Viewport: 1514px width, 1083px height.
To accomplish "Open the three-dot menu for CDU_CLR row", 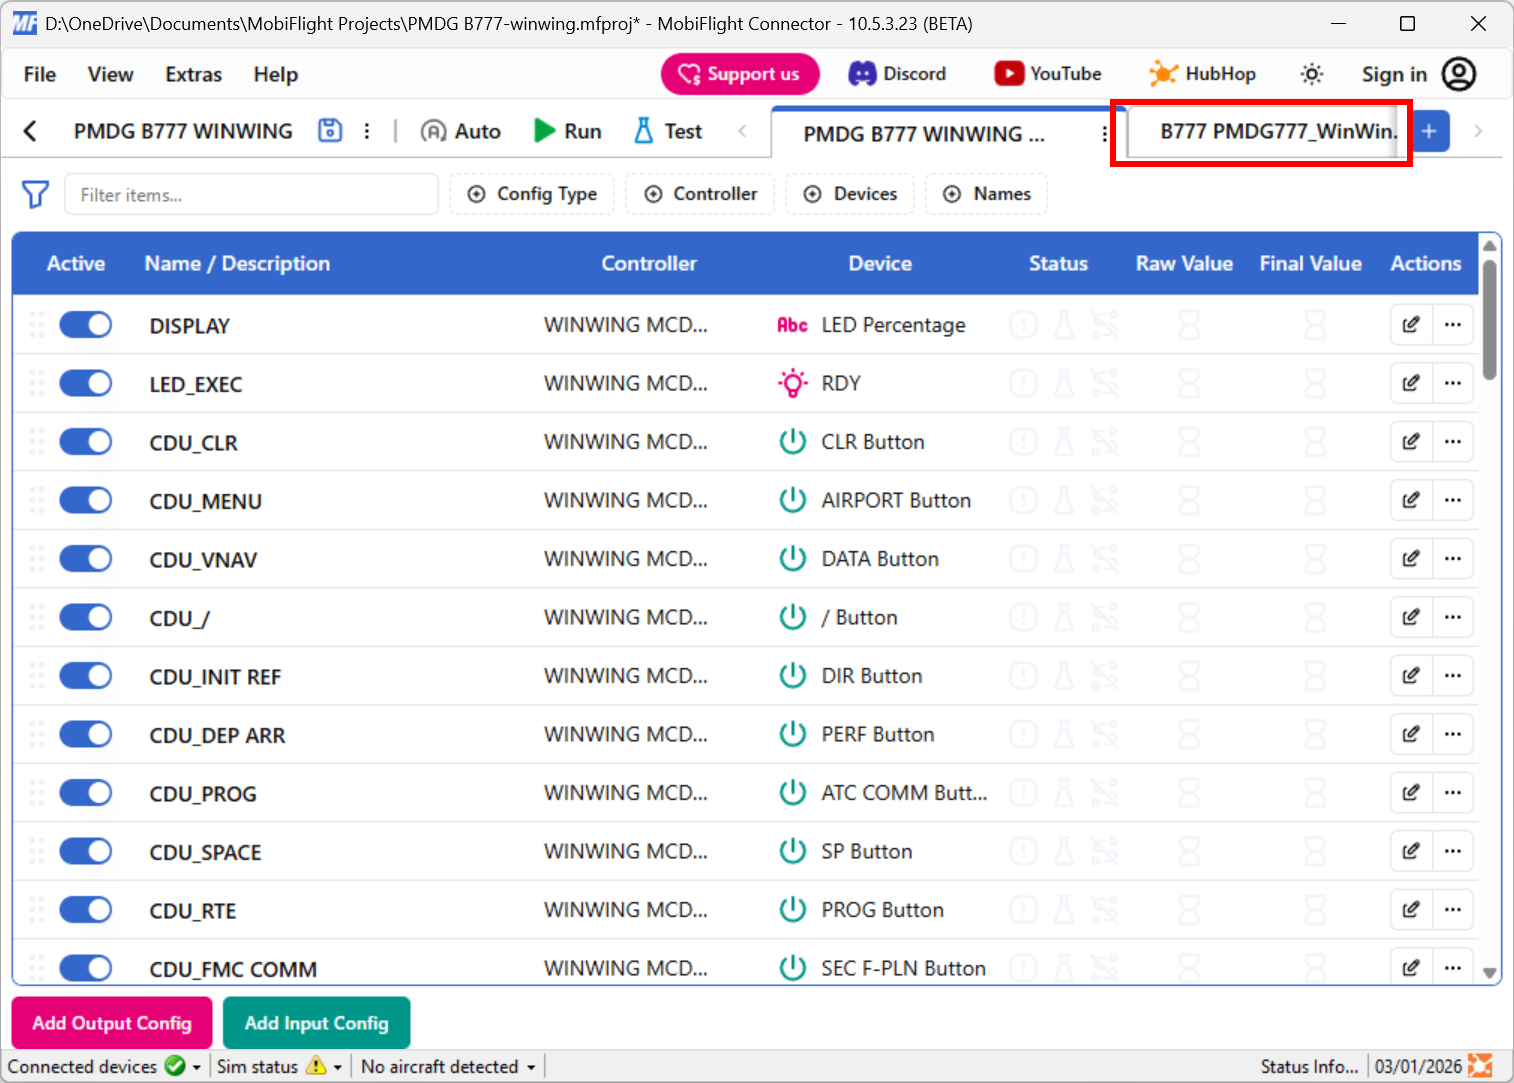I will click(1453, 441).
